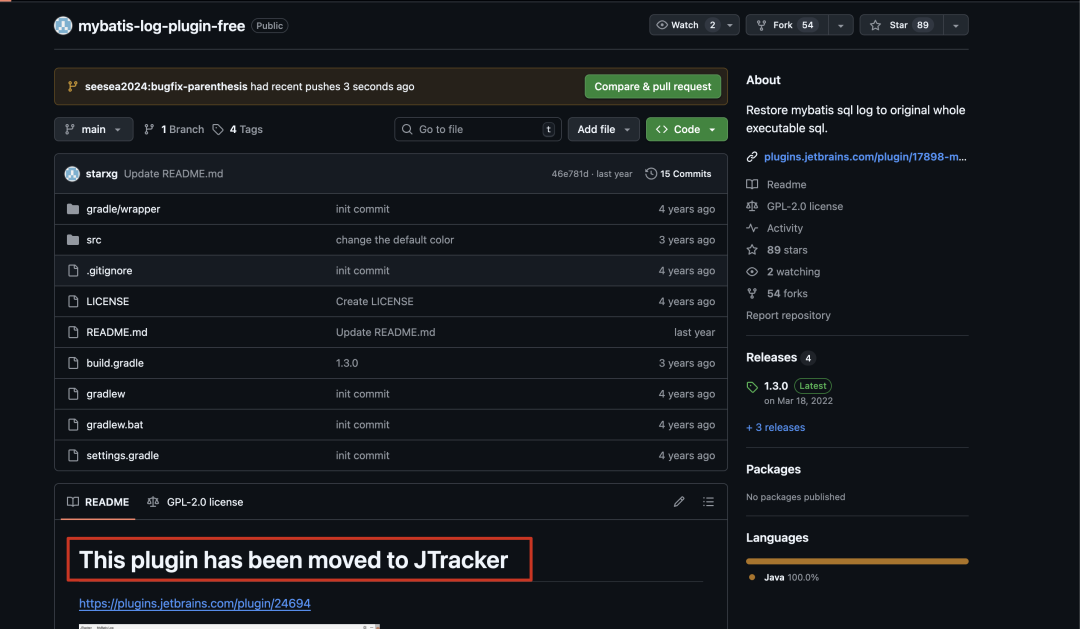1080x629 pixels.
Task: Switch to the GPL-2.0 license tab
Action: 195,502
